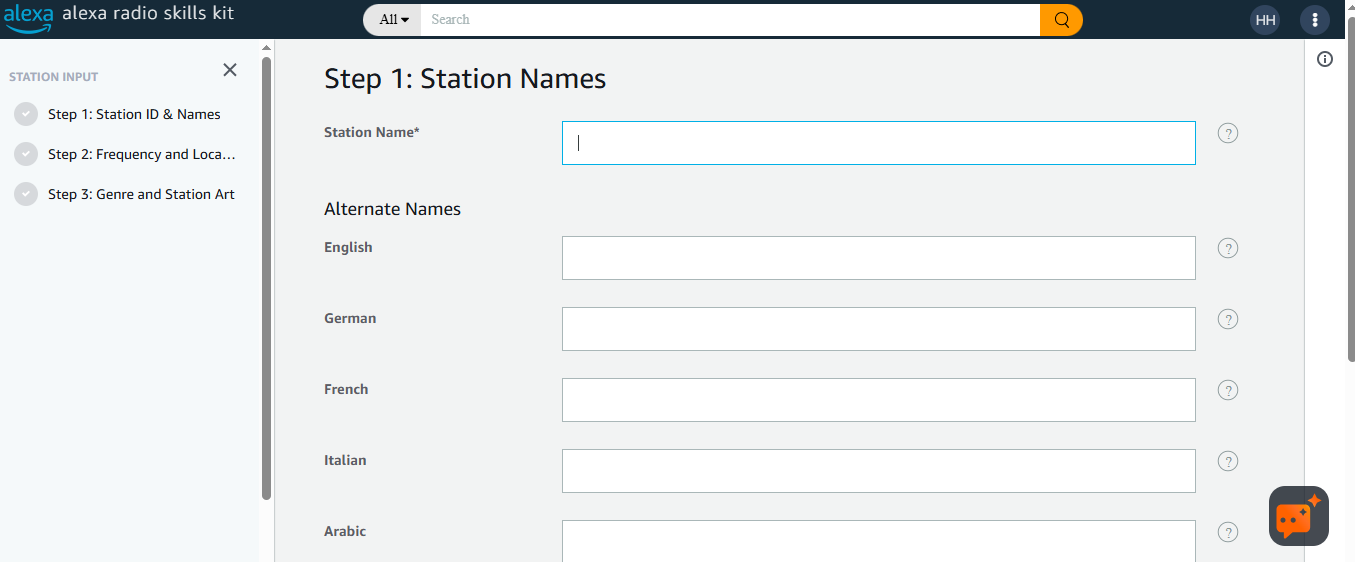The width and height of the screenshot is (1355, 562).
Task: Click the info icon in right rail
Action: [1325, 59]
